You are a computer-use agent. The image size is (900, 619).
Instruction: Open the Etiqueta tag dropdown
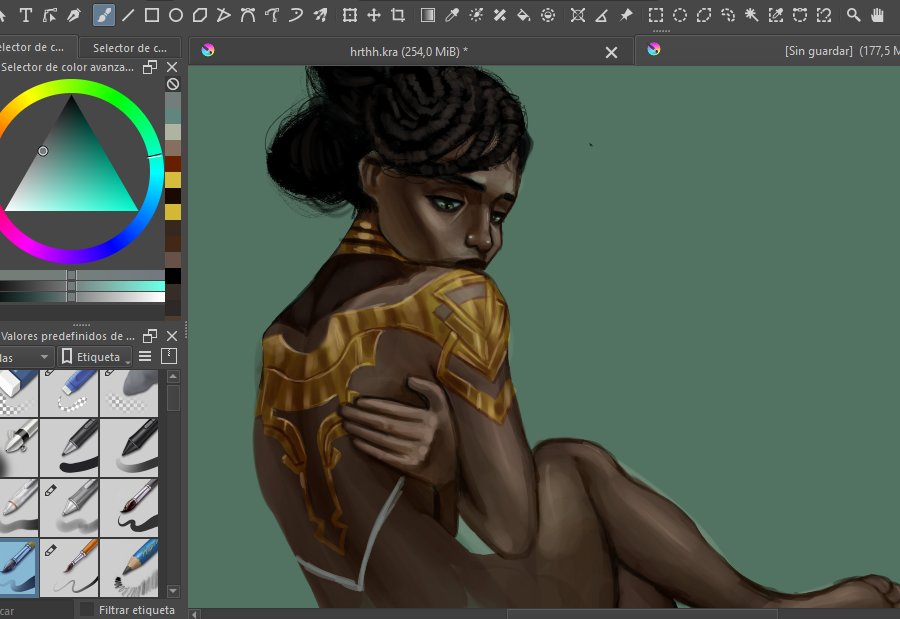click(x=94, y=357)
